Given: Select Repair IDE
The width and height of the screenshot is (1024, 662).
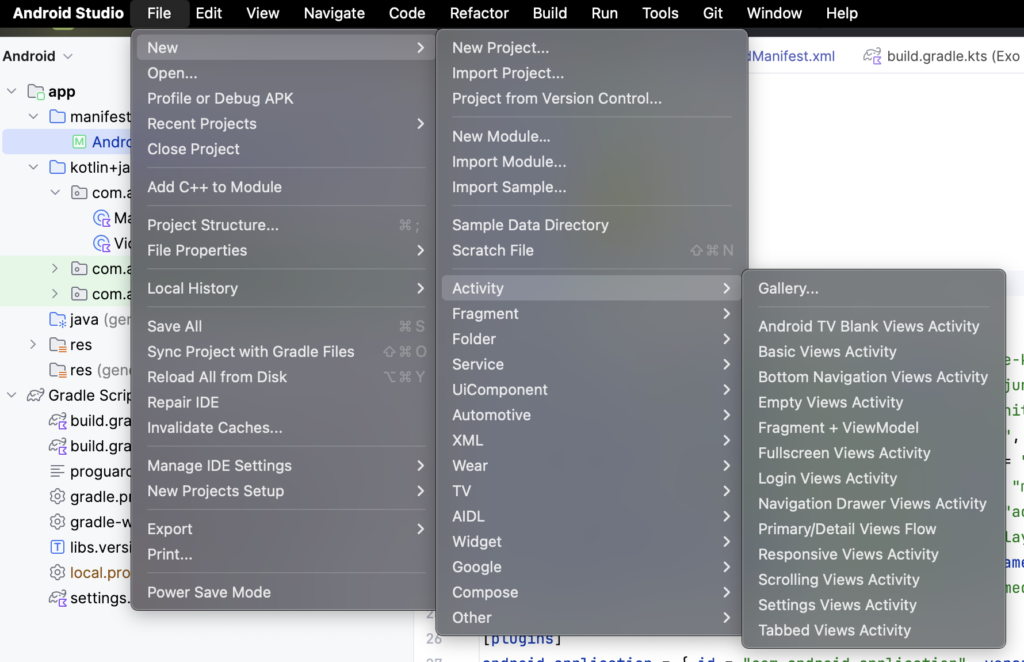Looking at the screenshot, I should (285, 402).
